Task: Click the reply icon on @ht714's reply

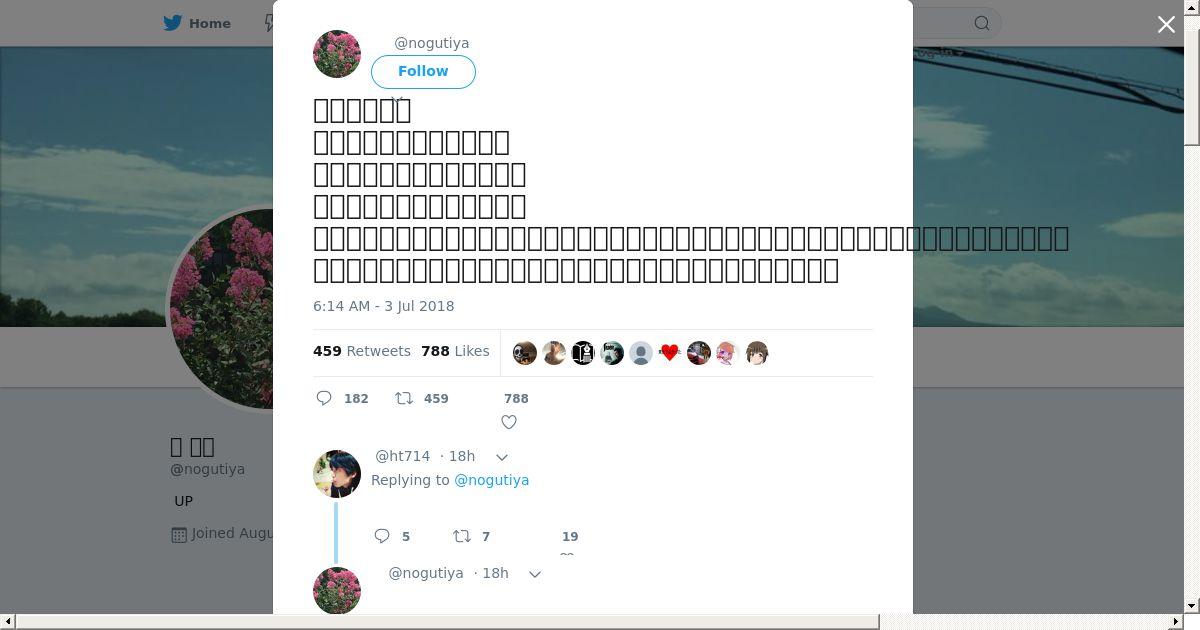Action: pyautogui.click(x=382, y=536)
